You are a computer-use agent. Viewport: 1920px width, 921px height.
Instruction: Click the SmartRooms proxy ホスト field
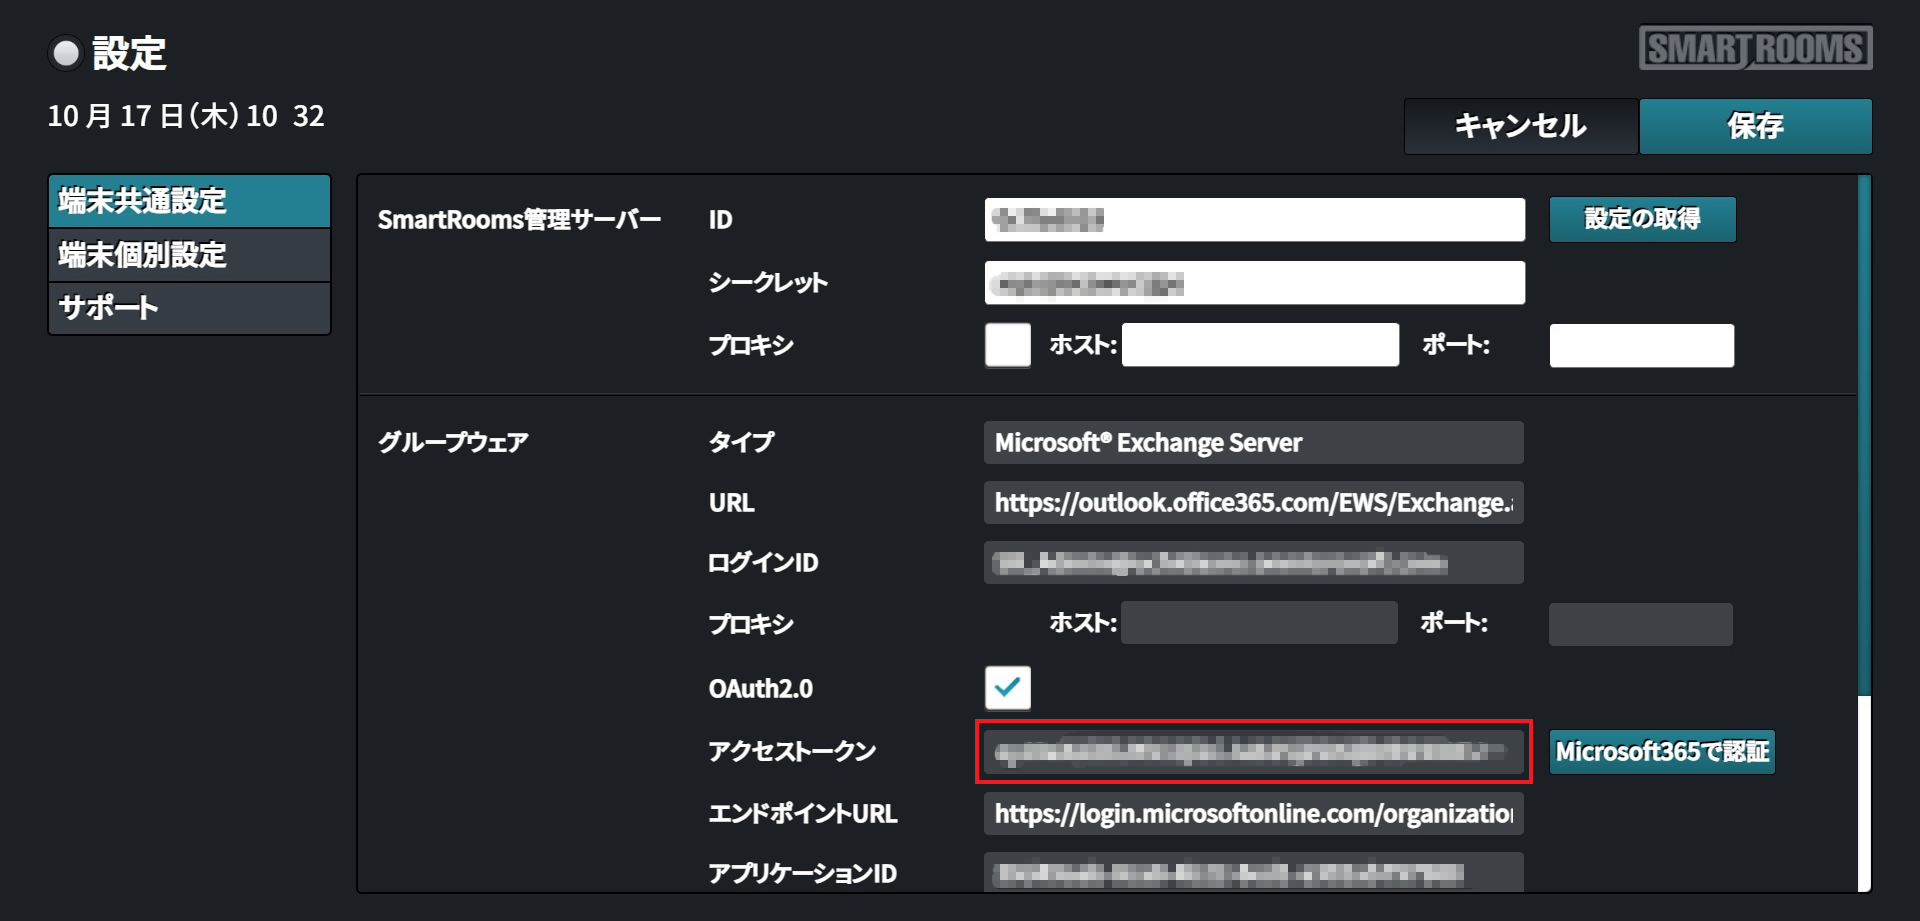[x=1260, y=345]
